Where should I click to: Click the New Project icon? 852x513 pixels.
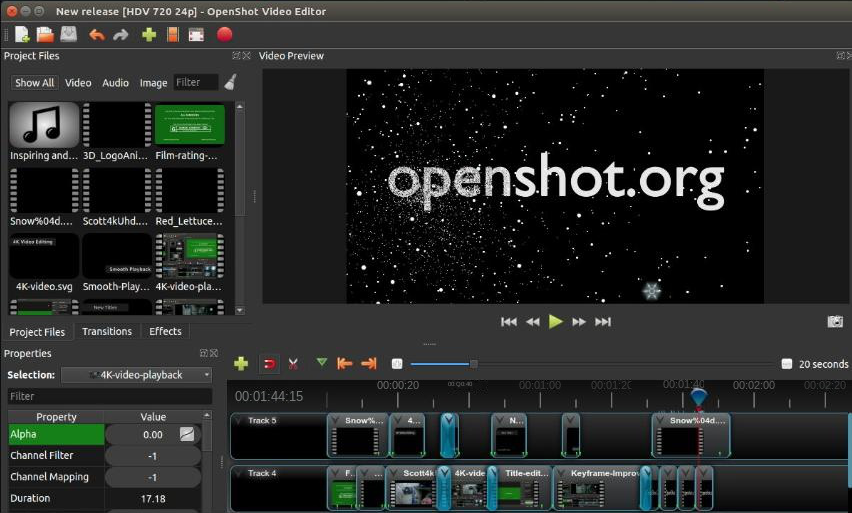click(22, 35)
